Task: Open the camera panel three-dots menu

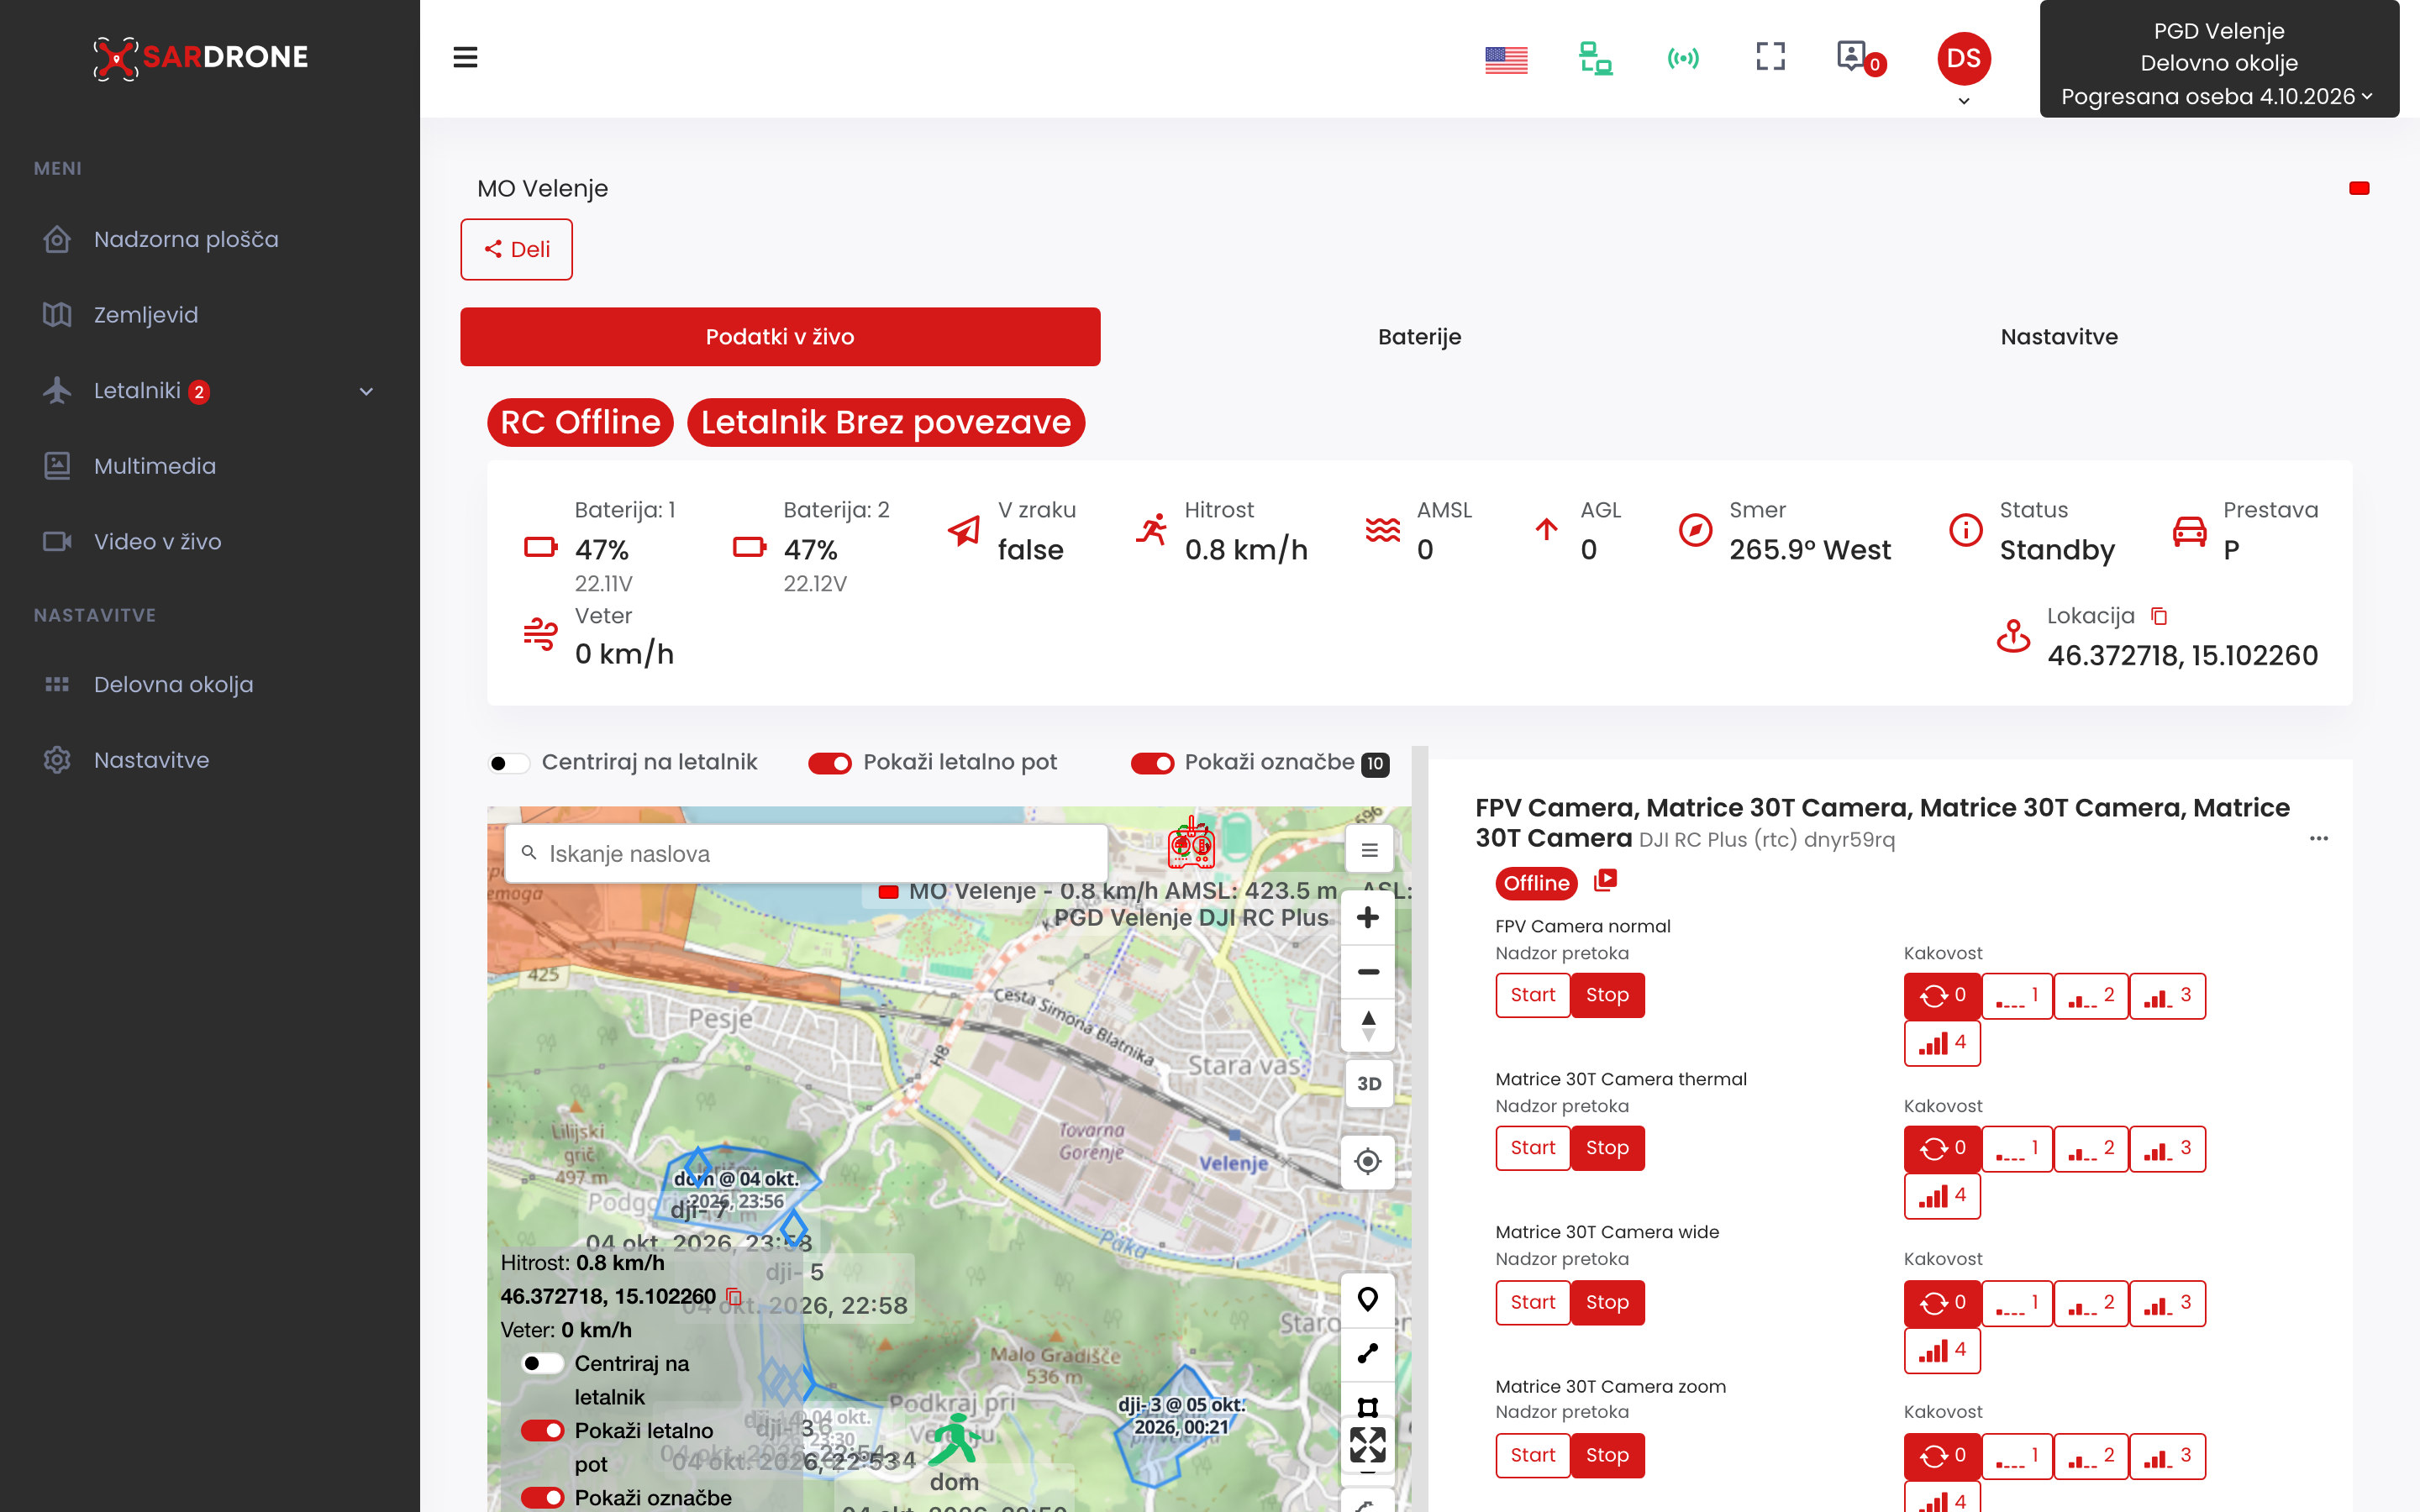Action: coord(2319,838)
